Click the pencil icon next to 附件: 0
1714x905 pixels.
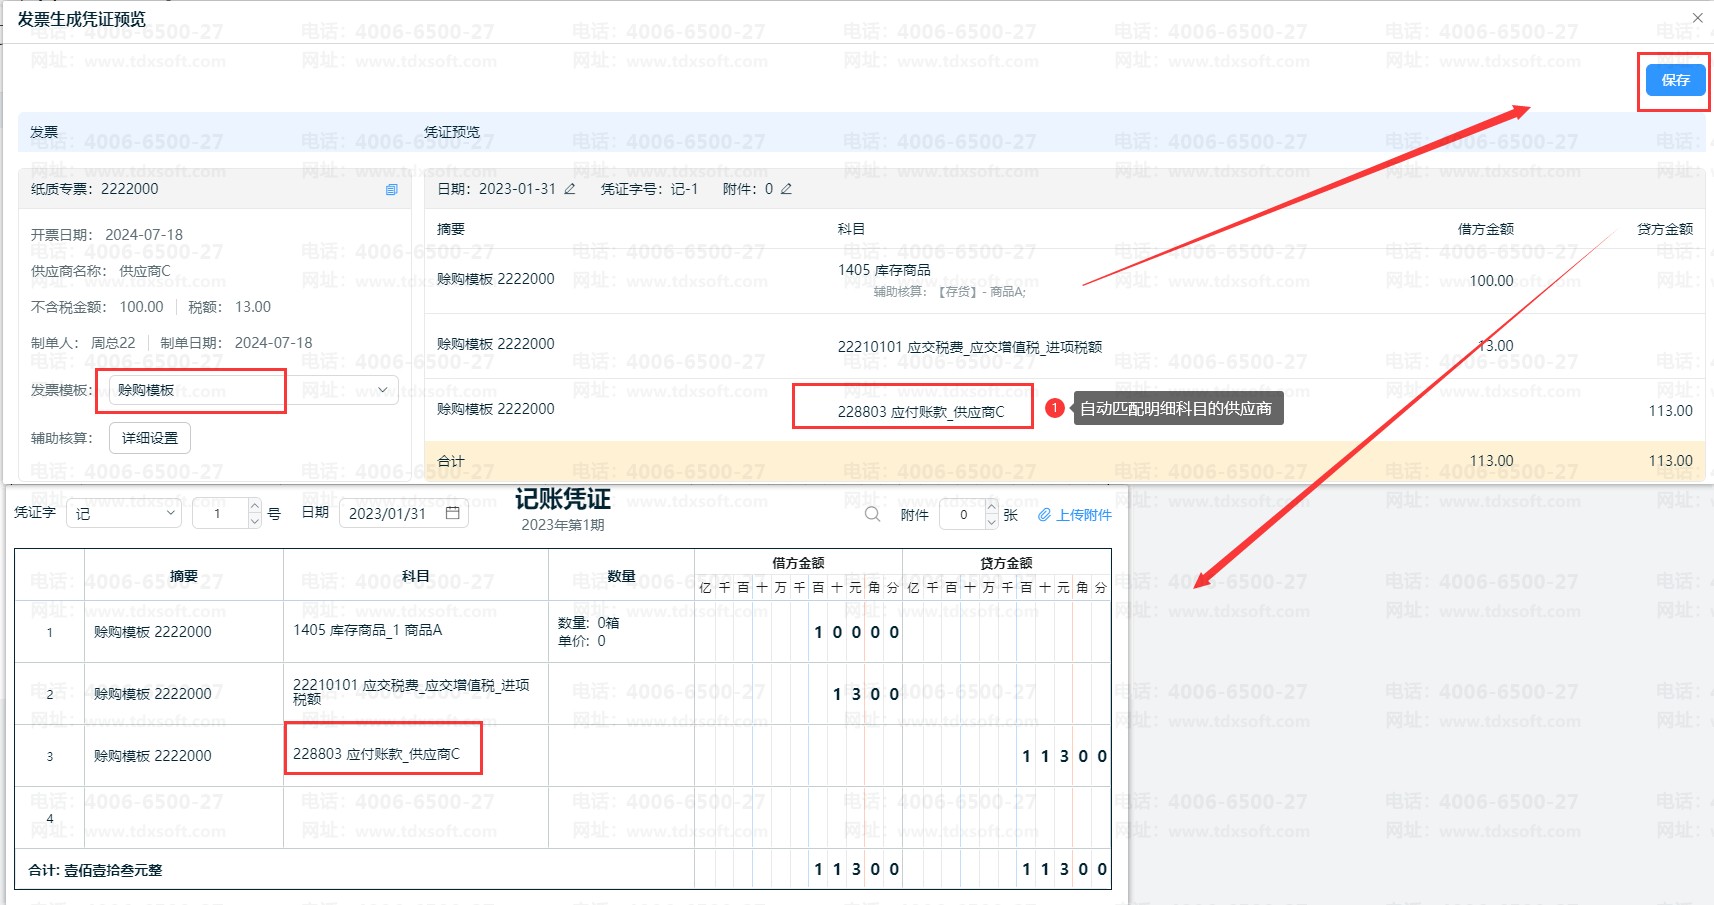786,189
